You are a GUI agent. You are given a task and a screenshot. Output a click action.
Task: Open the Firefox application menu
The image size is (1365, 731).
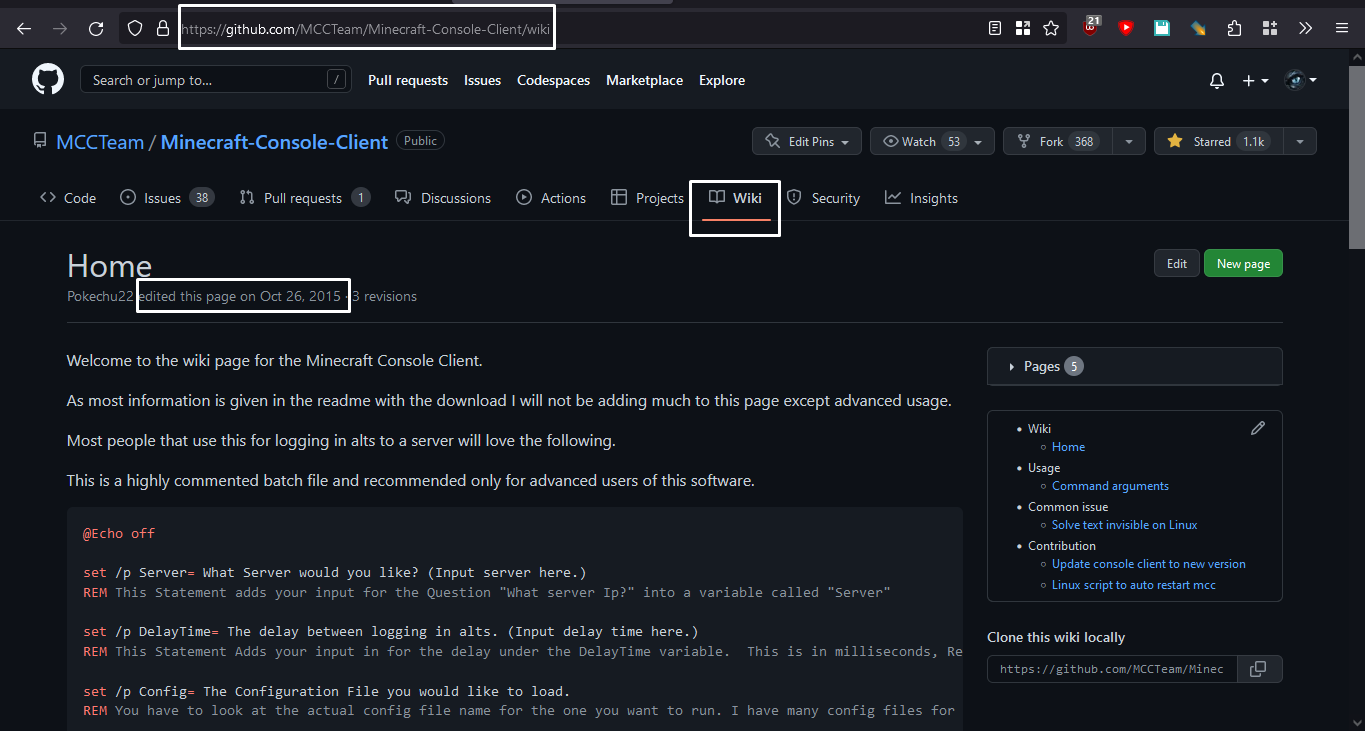[1341, 28]
